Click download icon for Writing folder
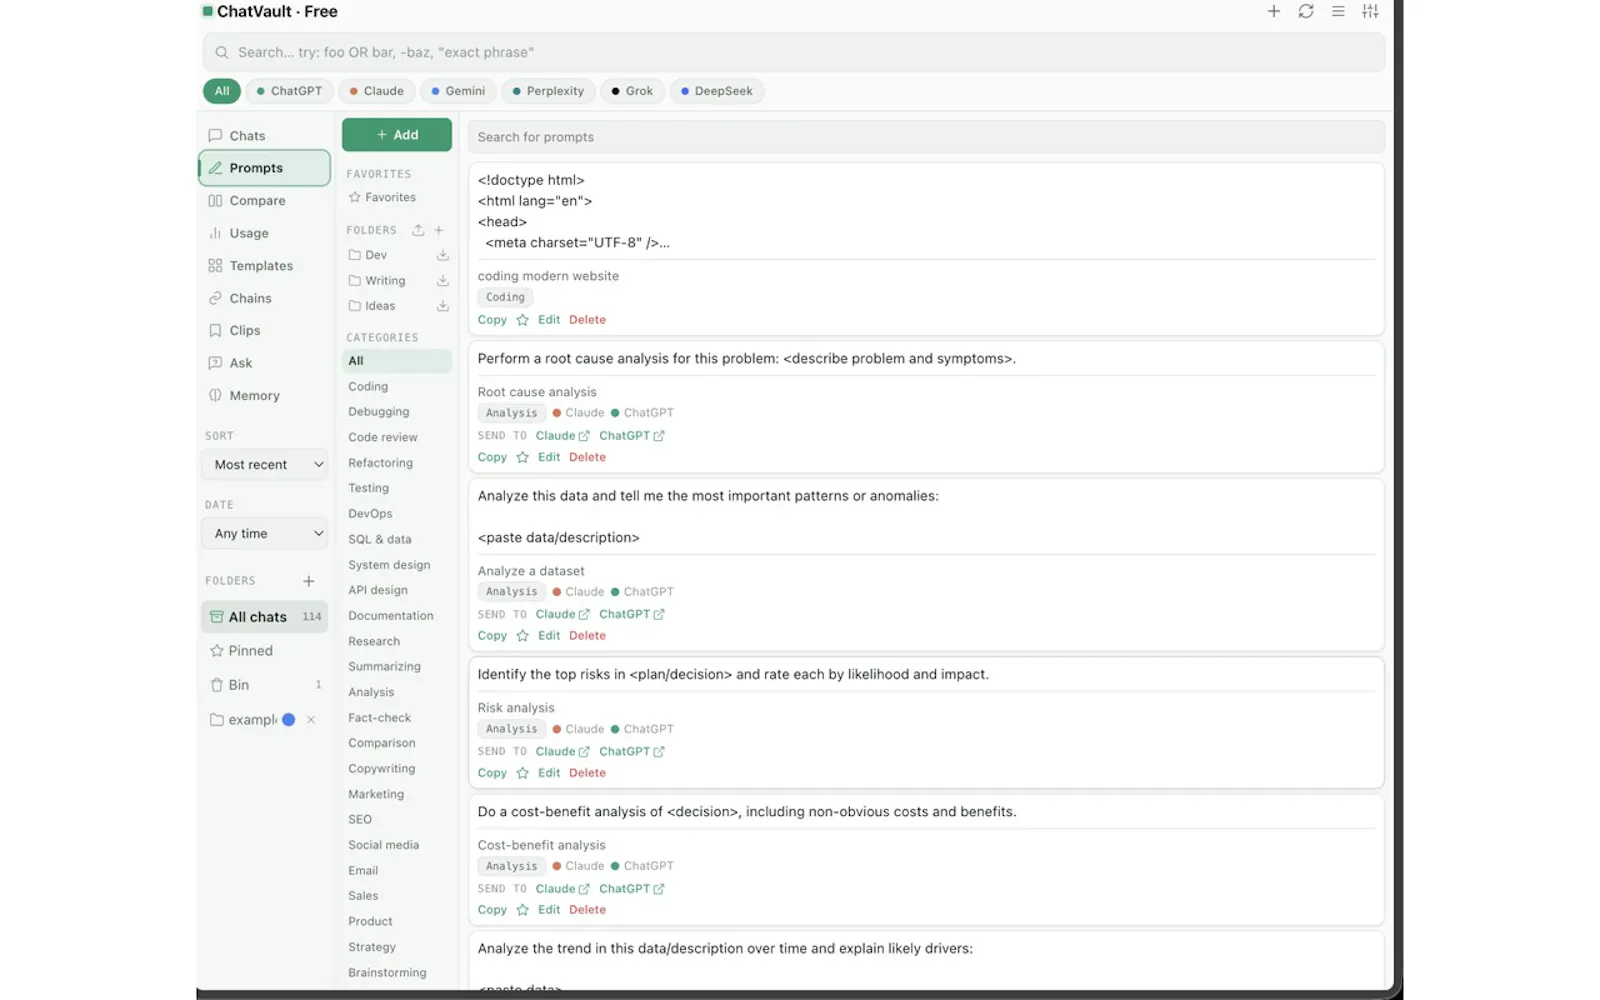The image size is (1600, 1000). (443, 281)
